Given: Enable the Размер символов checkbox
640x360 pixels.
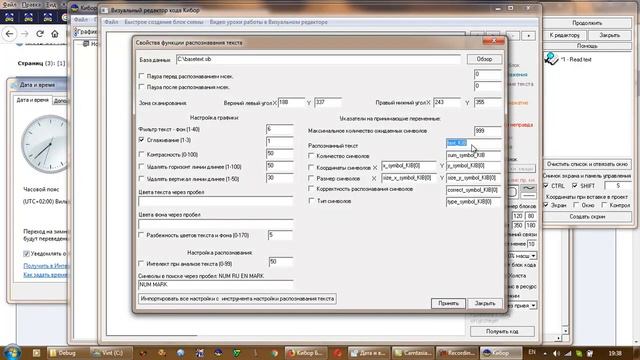Looking at the screenshot, I should (x=311, y=178).
